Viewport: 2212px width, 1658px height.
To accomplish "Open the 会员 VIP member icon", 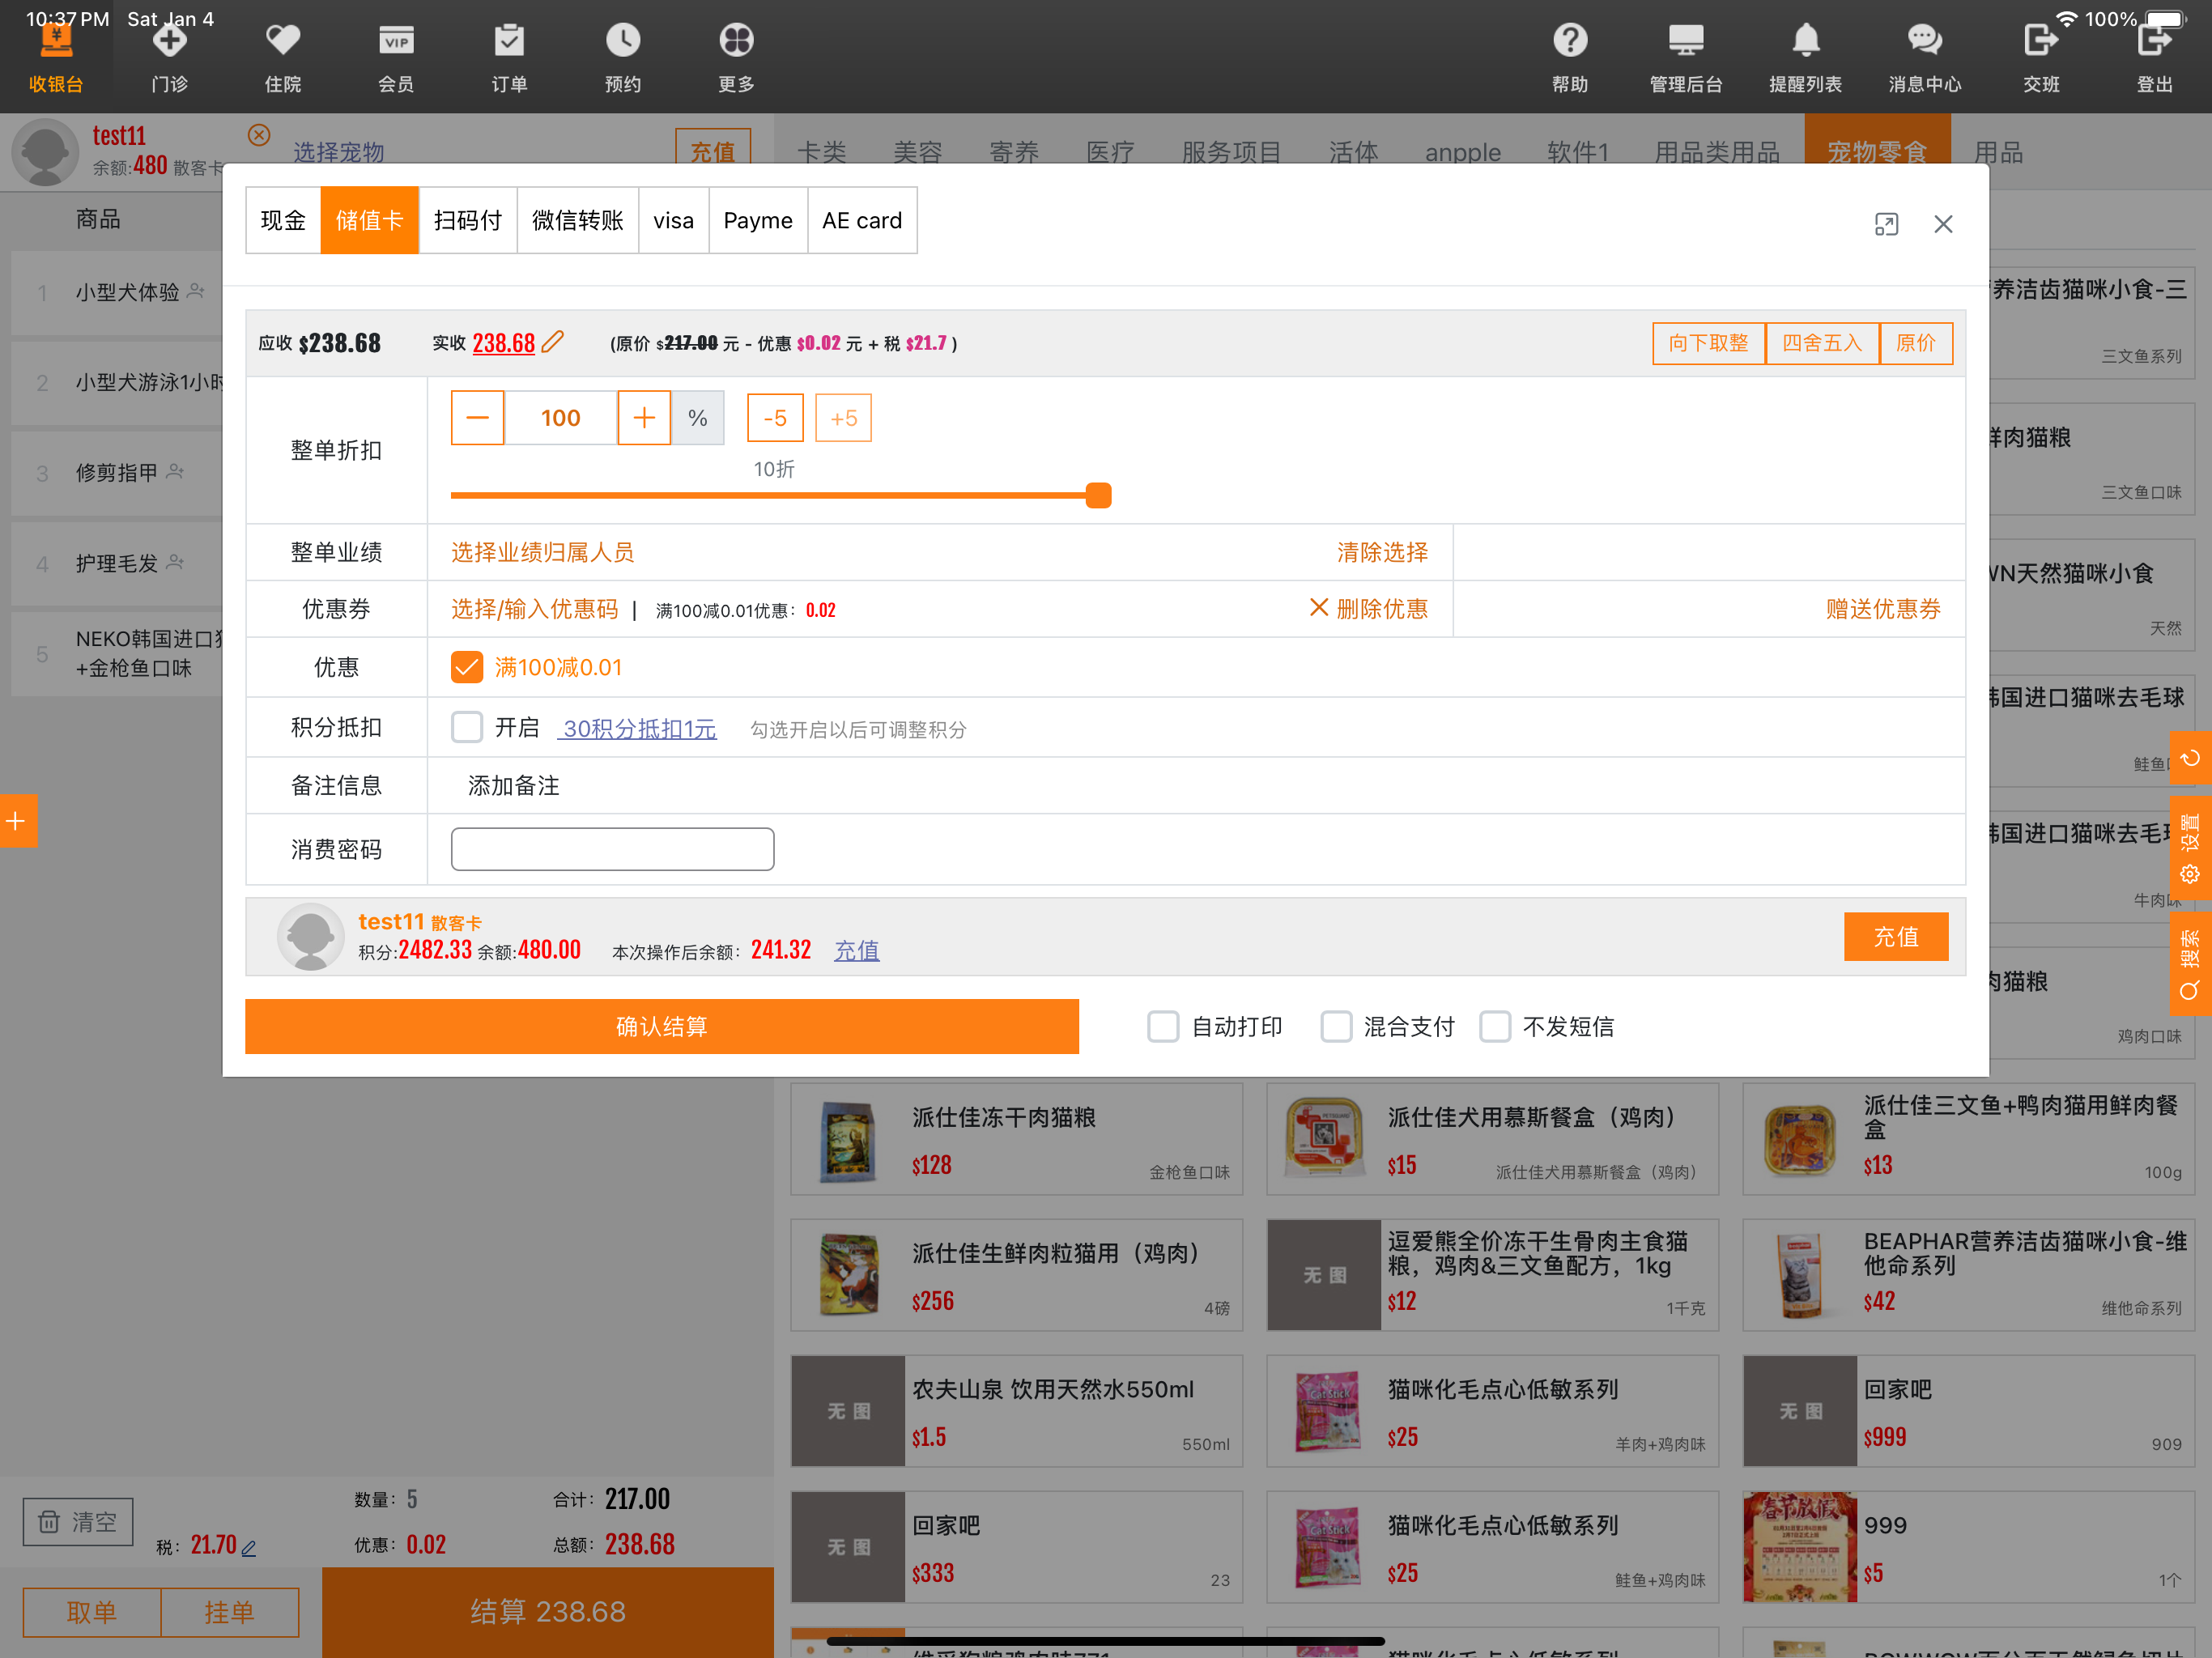I will tap(396, 57).
